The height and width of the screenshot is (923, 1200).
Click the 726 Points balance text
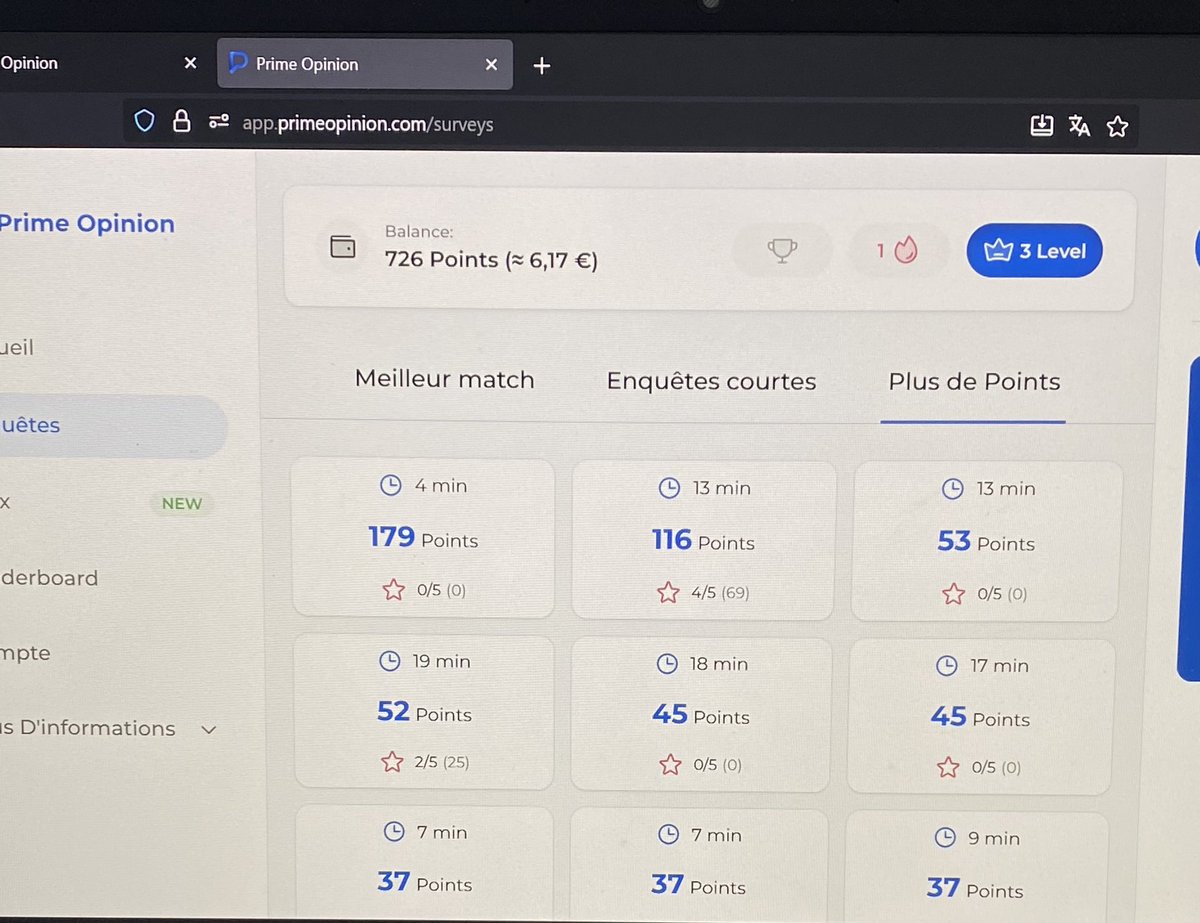491,260
